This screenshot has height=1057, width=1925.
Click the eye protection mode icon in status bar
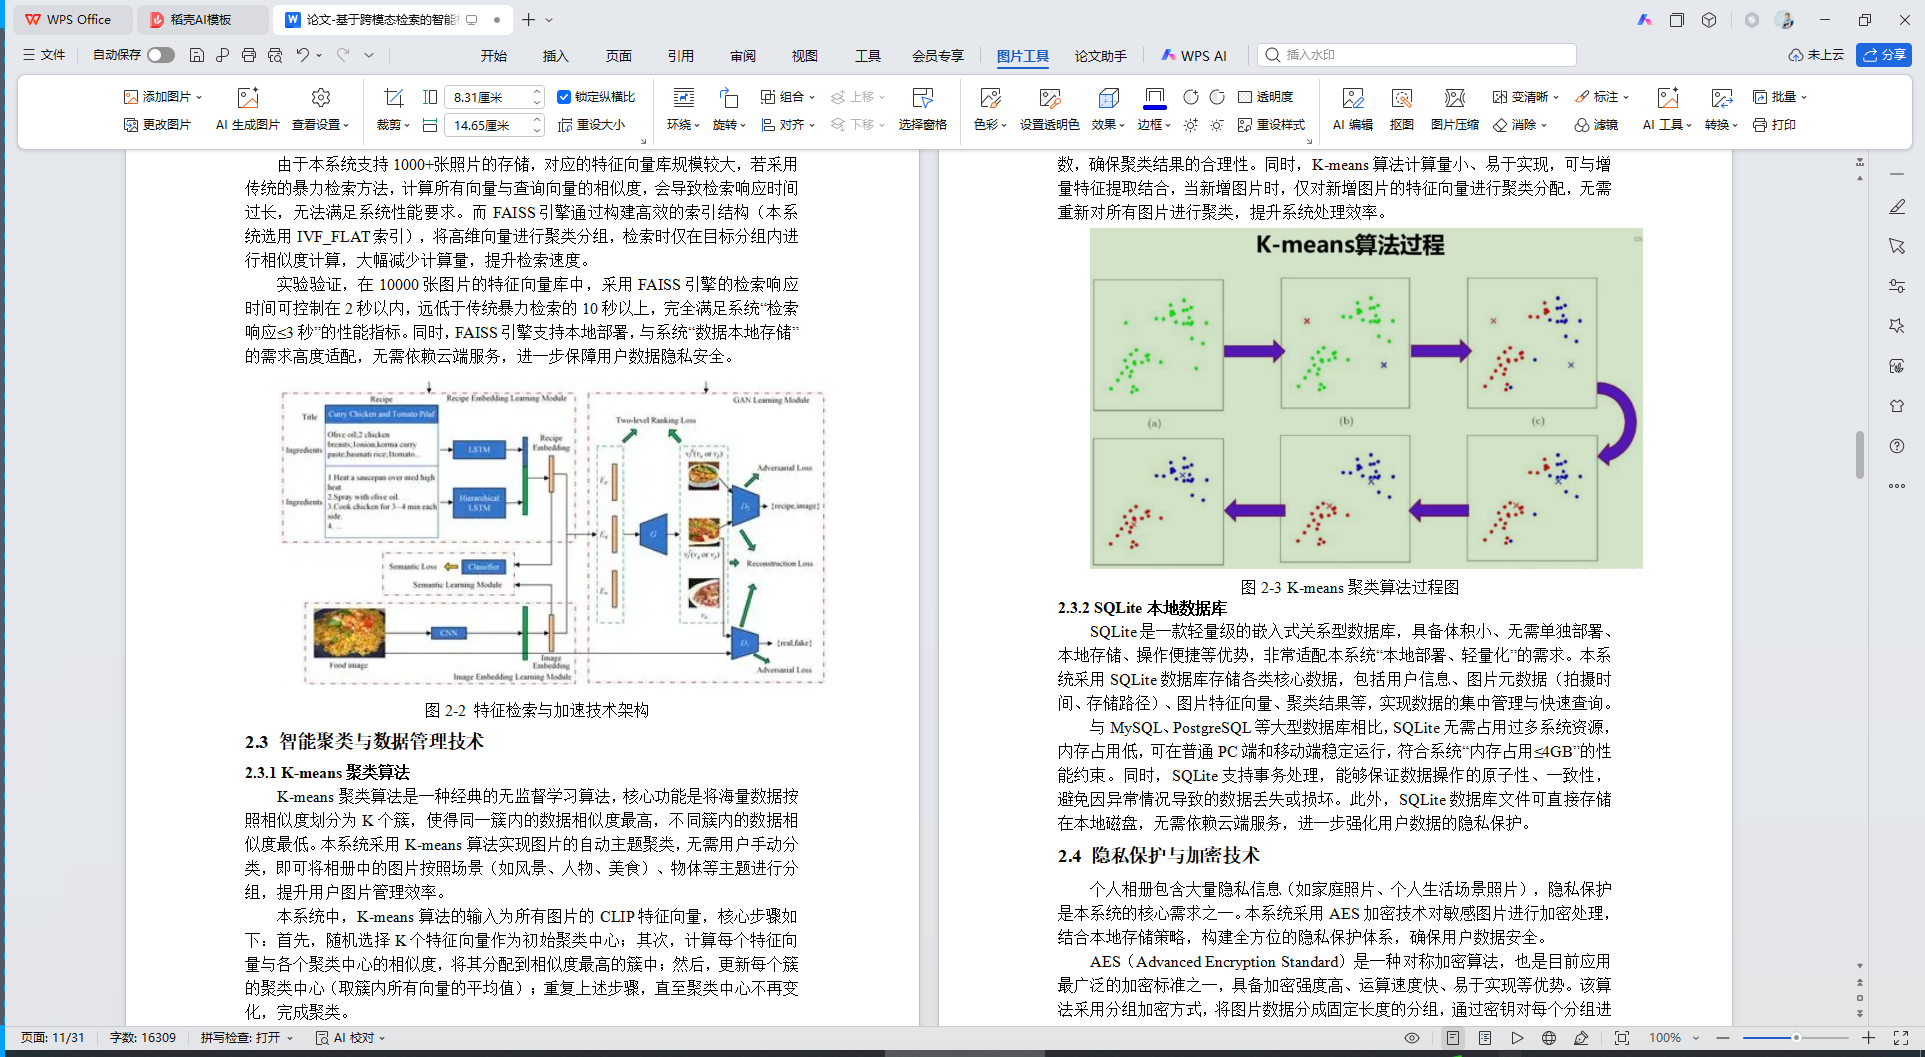(1412, 1038)
